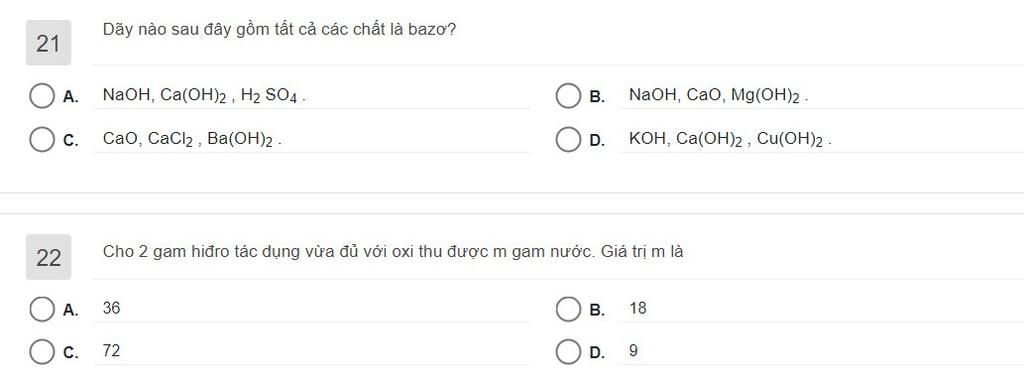Click the answer value 18
The image size is (1024, 385).
point(638,309)
